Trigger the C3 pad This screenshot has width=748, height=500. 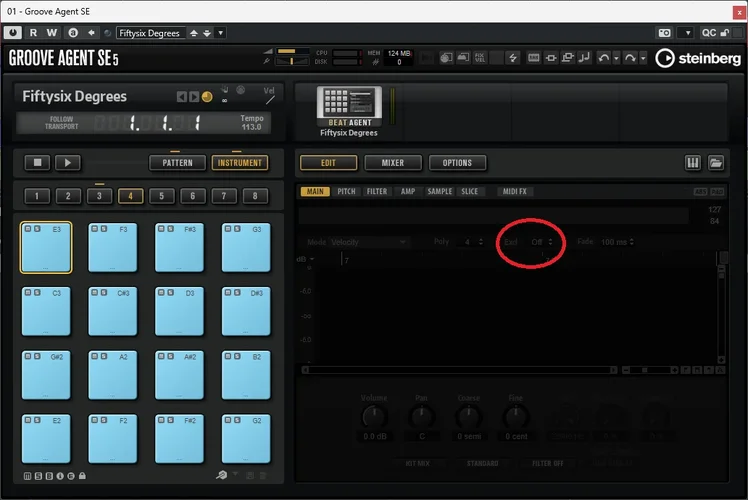46,311
